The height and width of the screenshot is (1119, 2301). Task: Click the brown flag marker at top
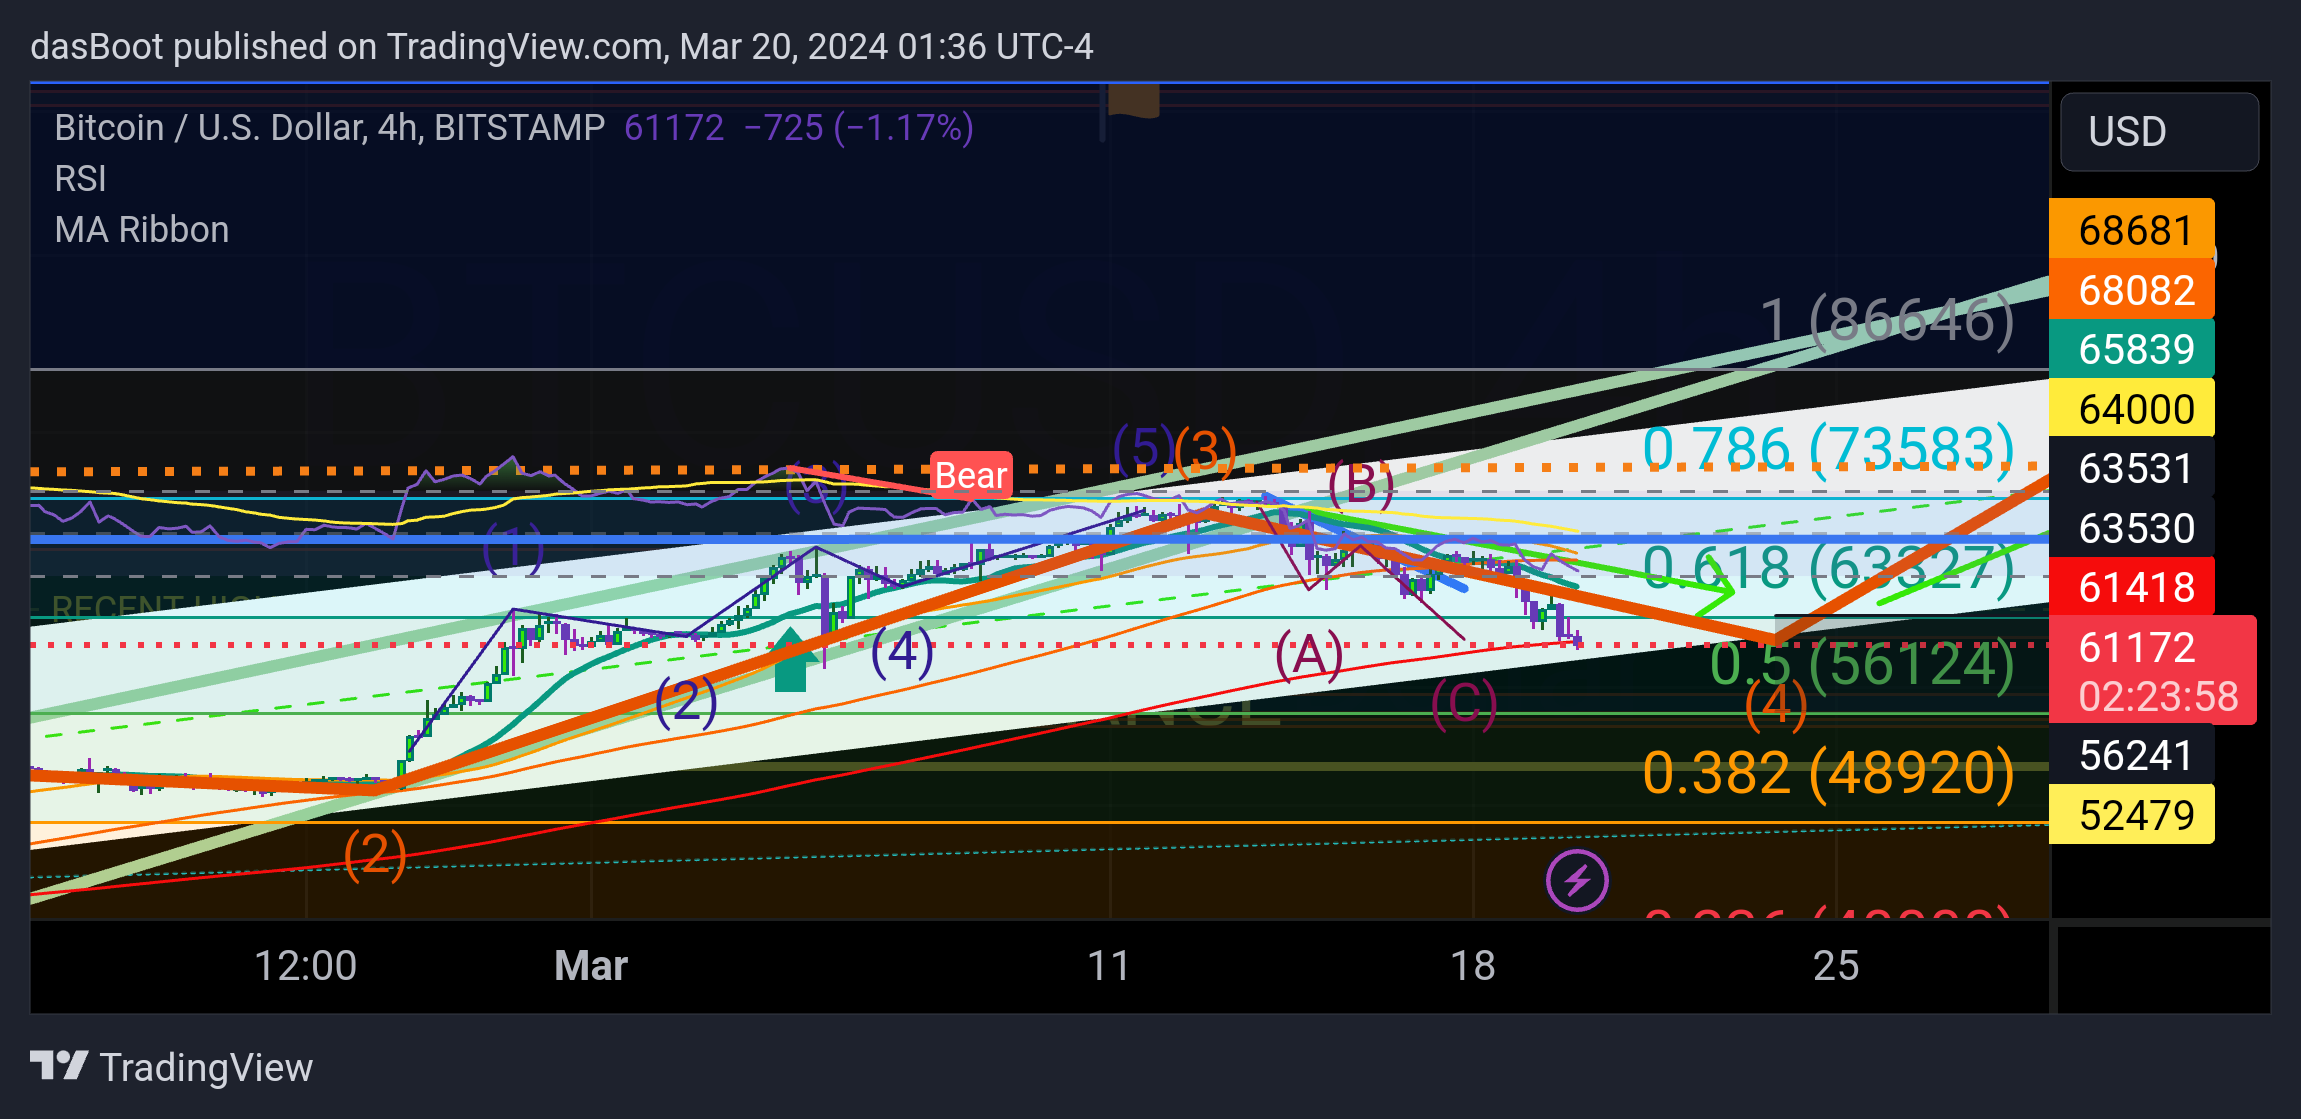(1133, 101)
